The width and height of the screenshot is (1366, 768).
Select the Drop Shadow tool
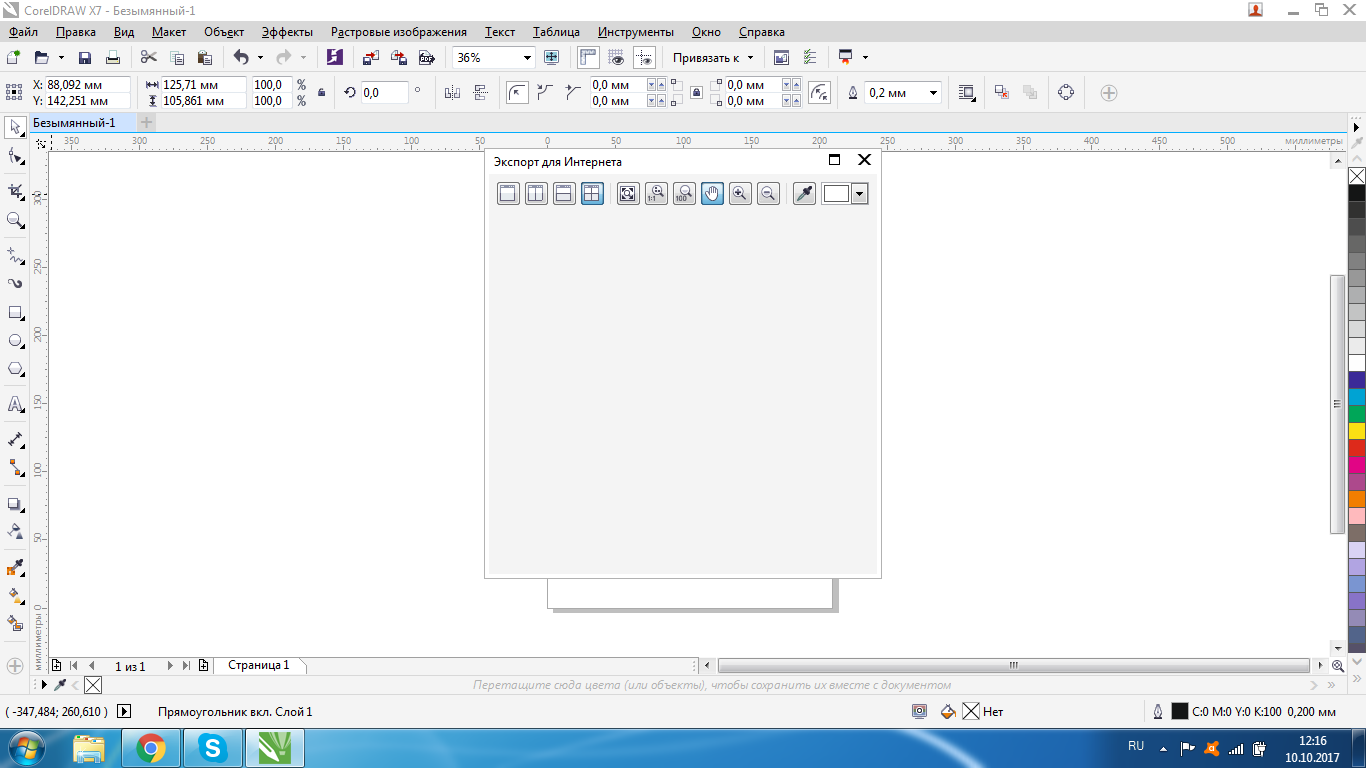coord(16,504)
